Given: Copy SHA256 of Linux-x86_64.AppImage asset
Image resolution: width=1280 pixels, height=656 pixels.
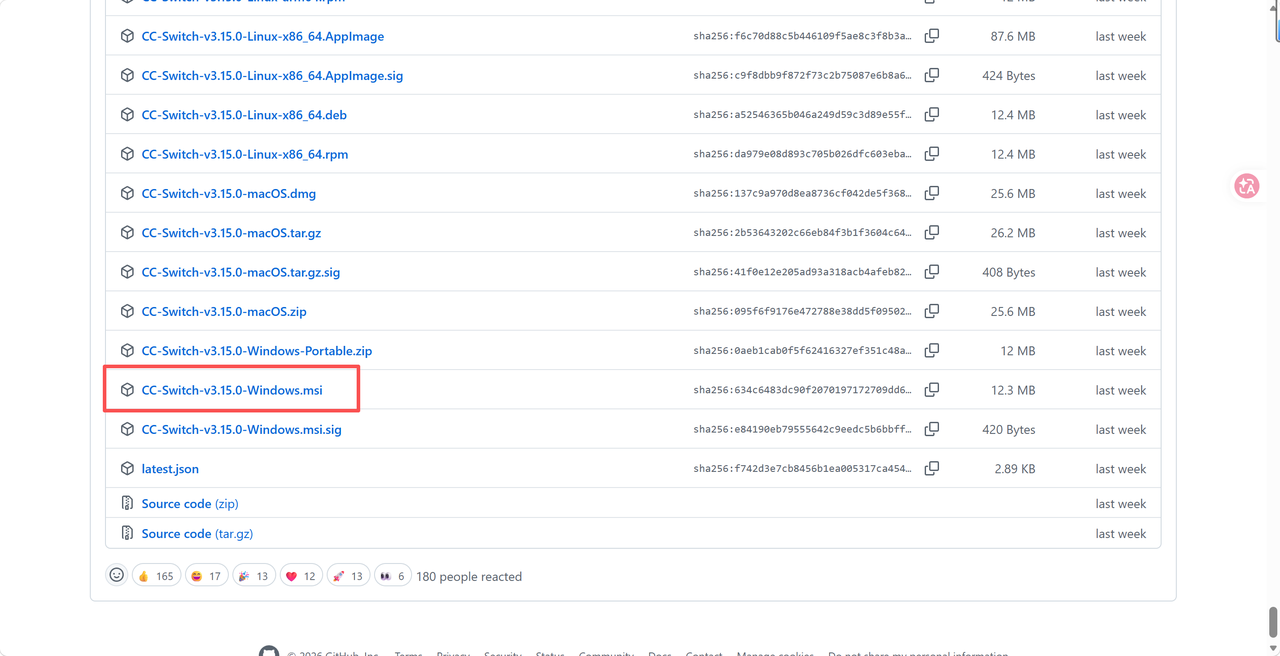Looking at the screenshot, I should (931, 36).
